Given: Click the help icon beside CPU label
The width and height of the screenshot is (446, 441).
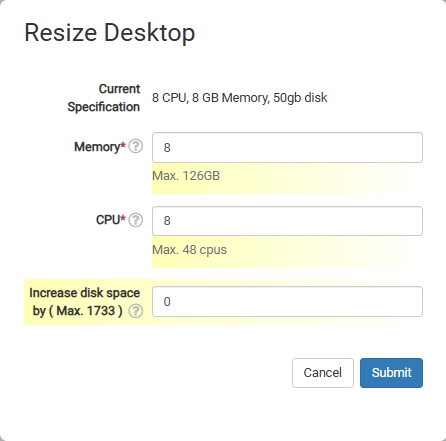Looking at the screenshot, I should coord(136,220).
